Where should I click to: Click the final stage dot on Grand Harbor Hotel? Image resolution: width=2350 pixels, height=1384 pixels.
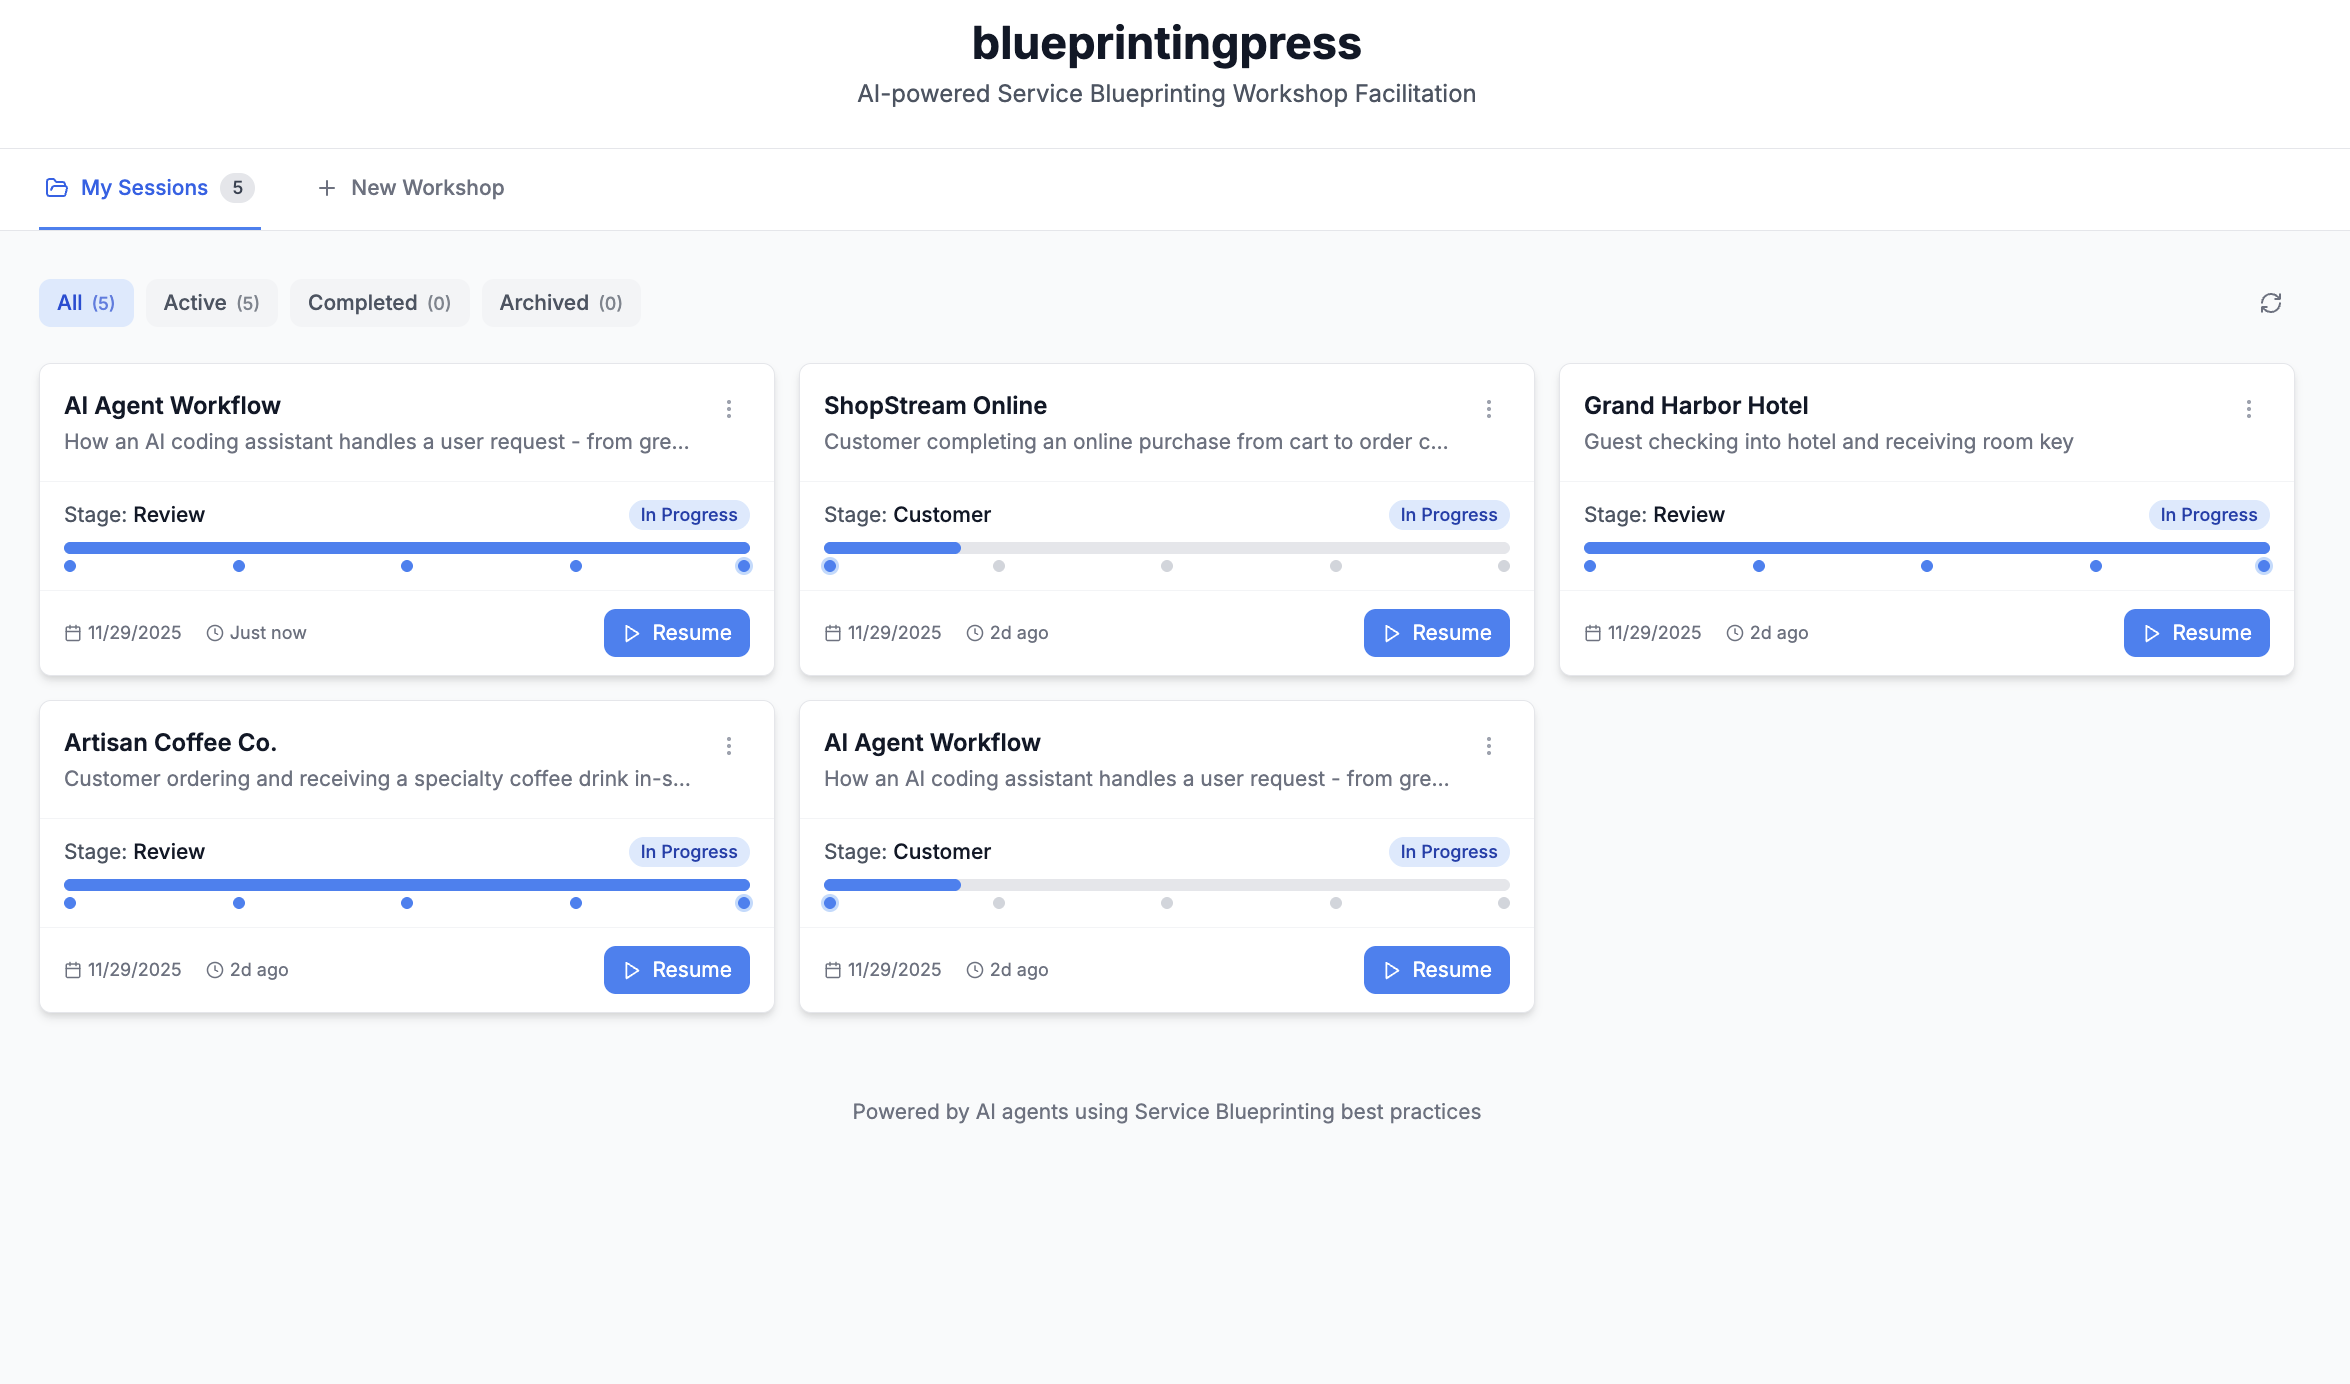pos(2263,566)
